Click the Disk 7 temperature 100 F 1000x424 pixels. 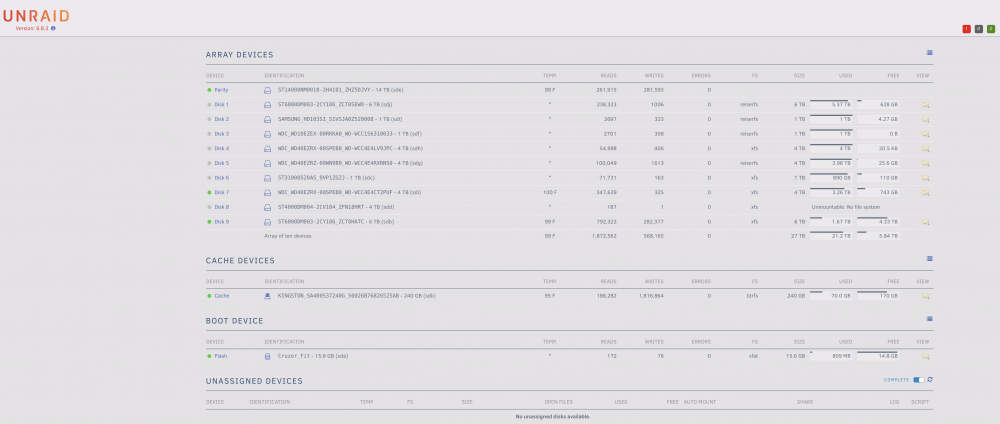(x=550, y=193)
